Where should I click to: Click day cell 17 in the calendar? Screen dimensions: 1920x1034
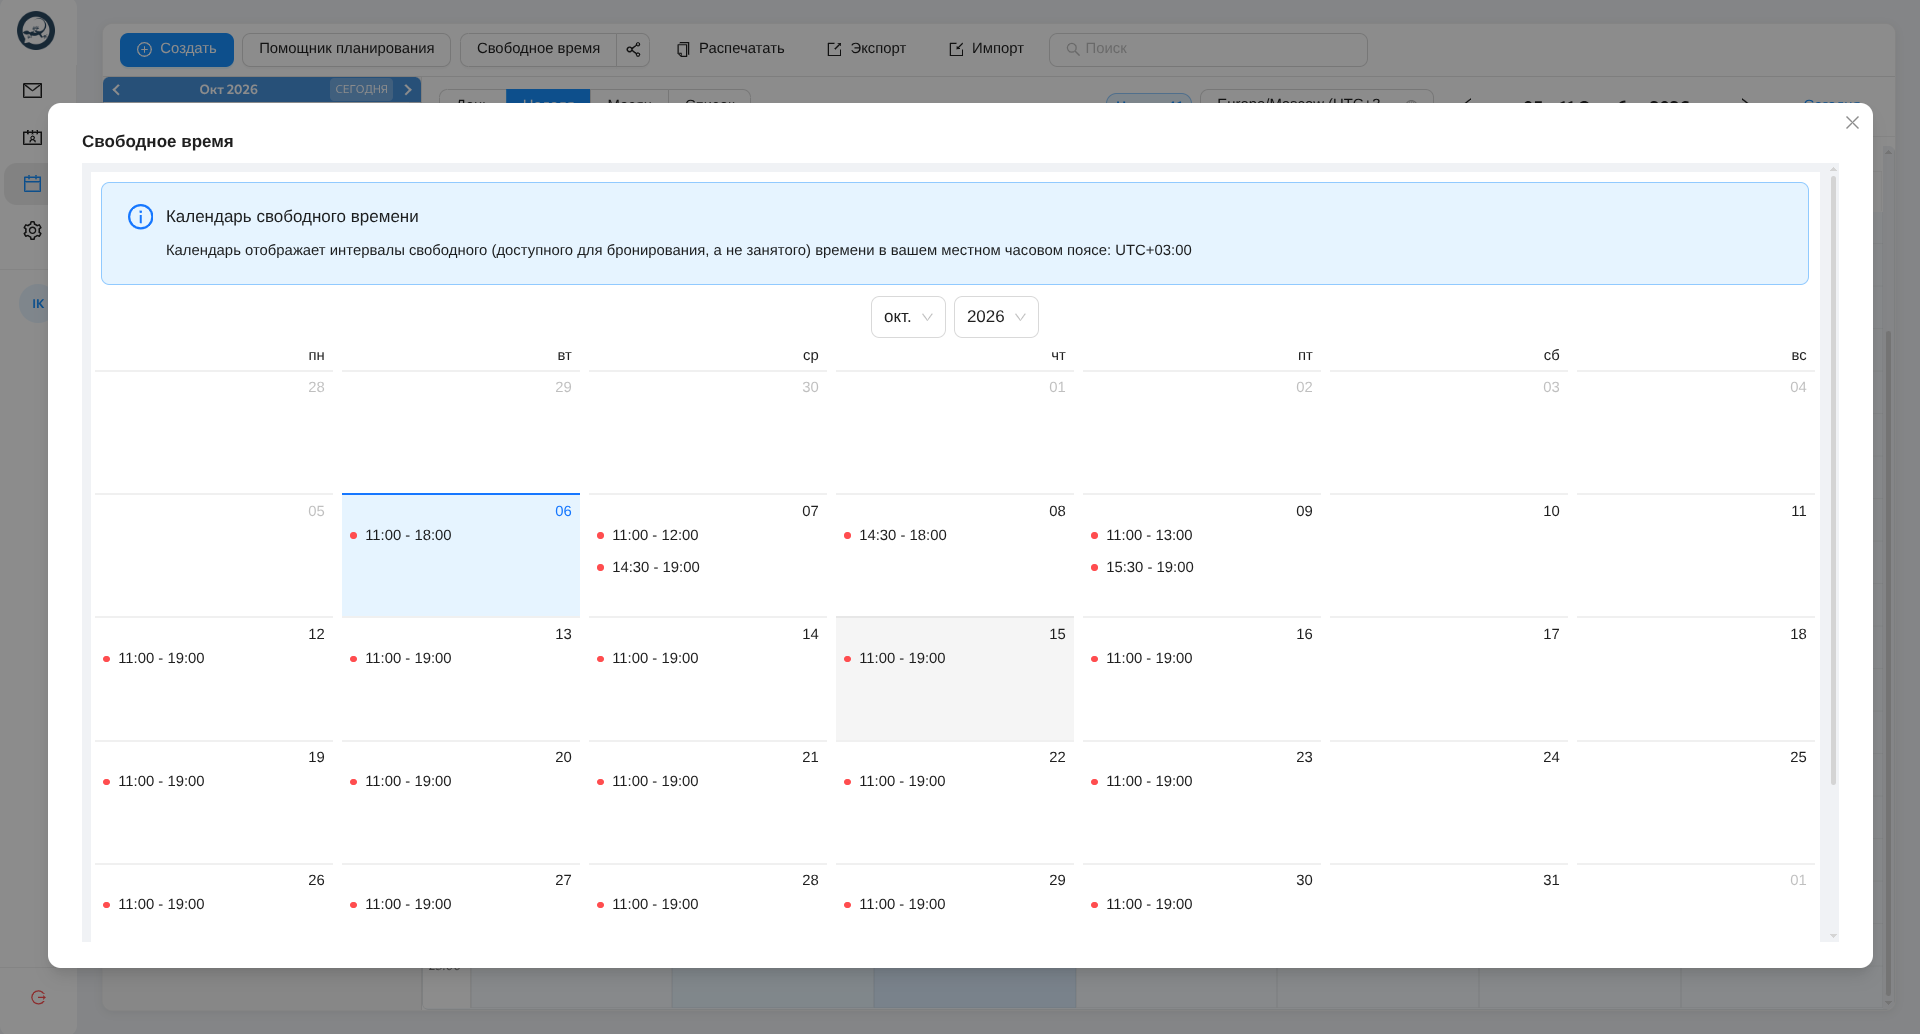pyautogui.click(x=1449, y=679)
